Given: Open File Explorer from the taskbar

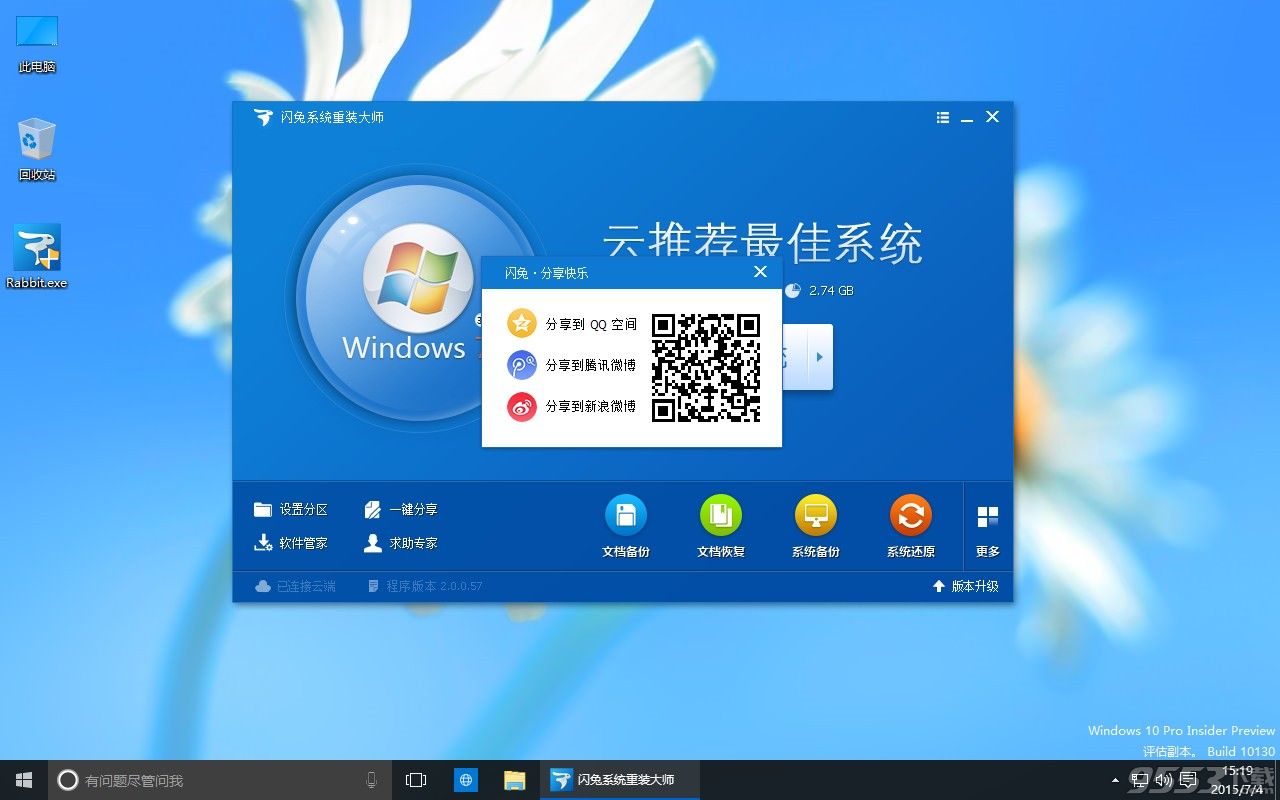Looking at the screenshot, I should pyautogui.click(x=514, y=780).
